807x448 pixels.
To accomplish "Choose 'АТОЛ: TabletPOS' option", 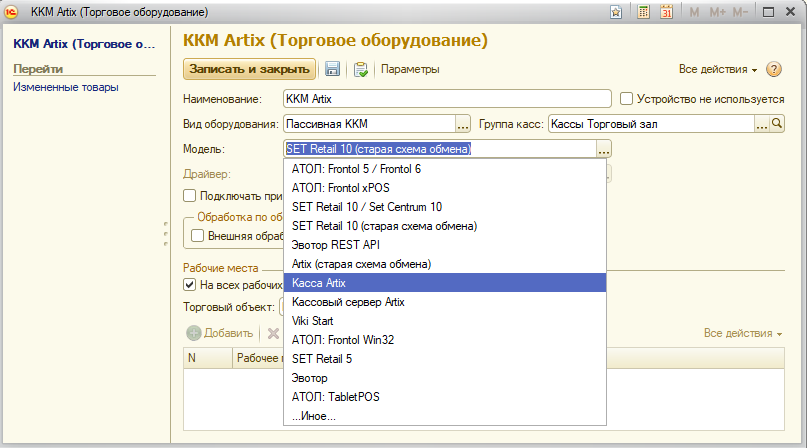I will [445, 397].
